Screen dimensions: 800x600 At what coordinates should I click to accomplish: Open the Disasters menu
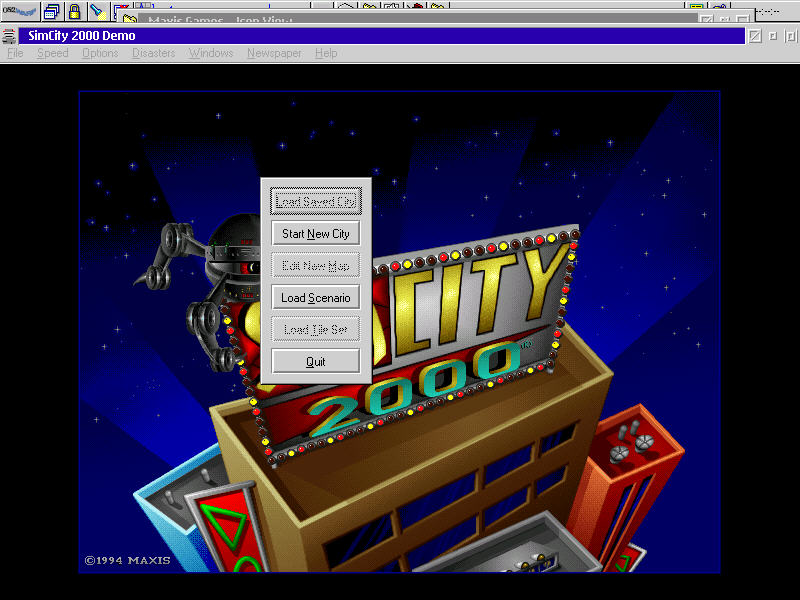154,53
